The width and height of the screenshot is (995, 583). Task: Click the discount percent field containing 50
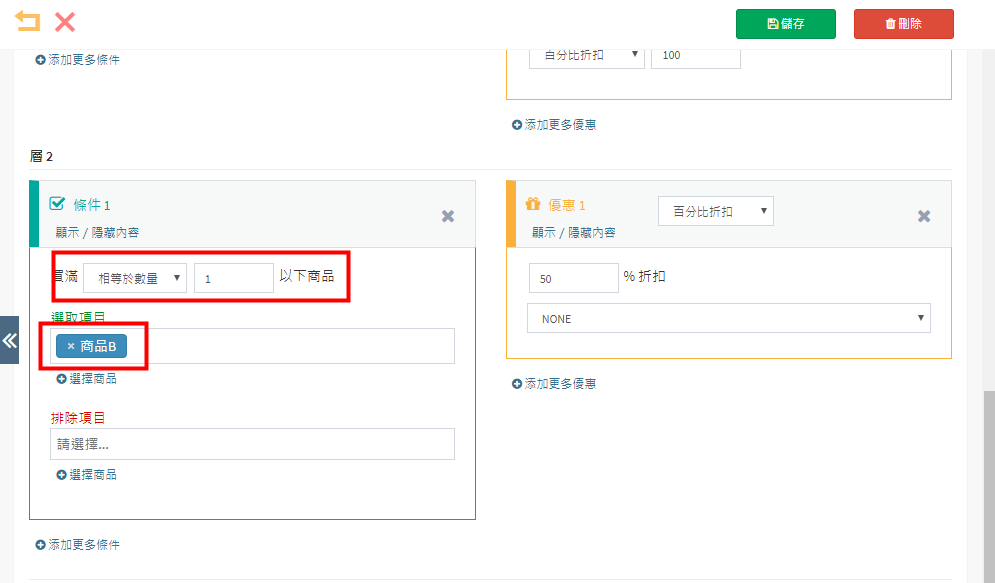click(x=574, y=278)
